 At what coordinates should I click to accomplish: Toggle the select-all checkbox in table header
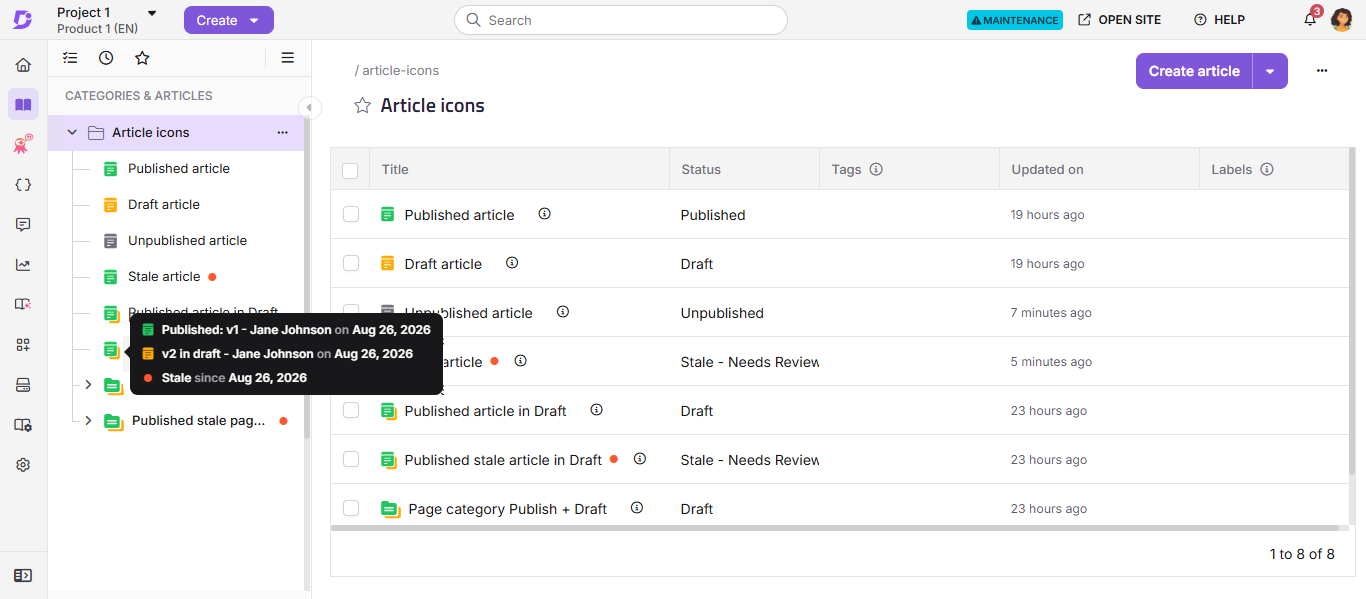tap(350, 171)
